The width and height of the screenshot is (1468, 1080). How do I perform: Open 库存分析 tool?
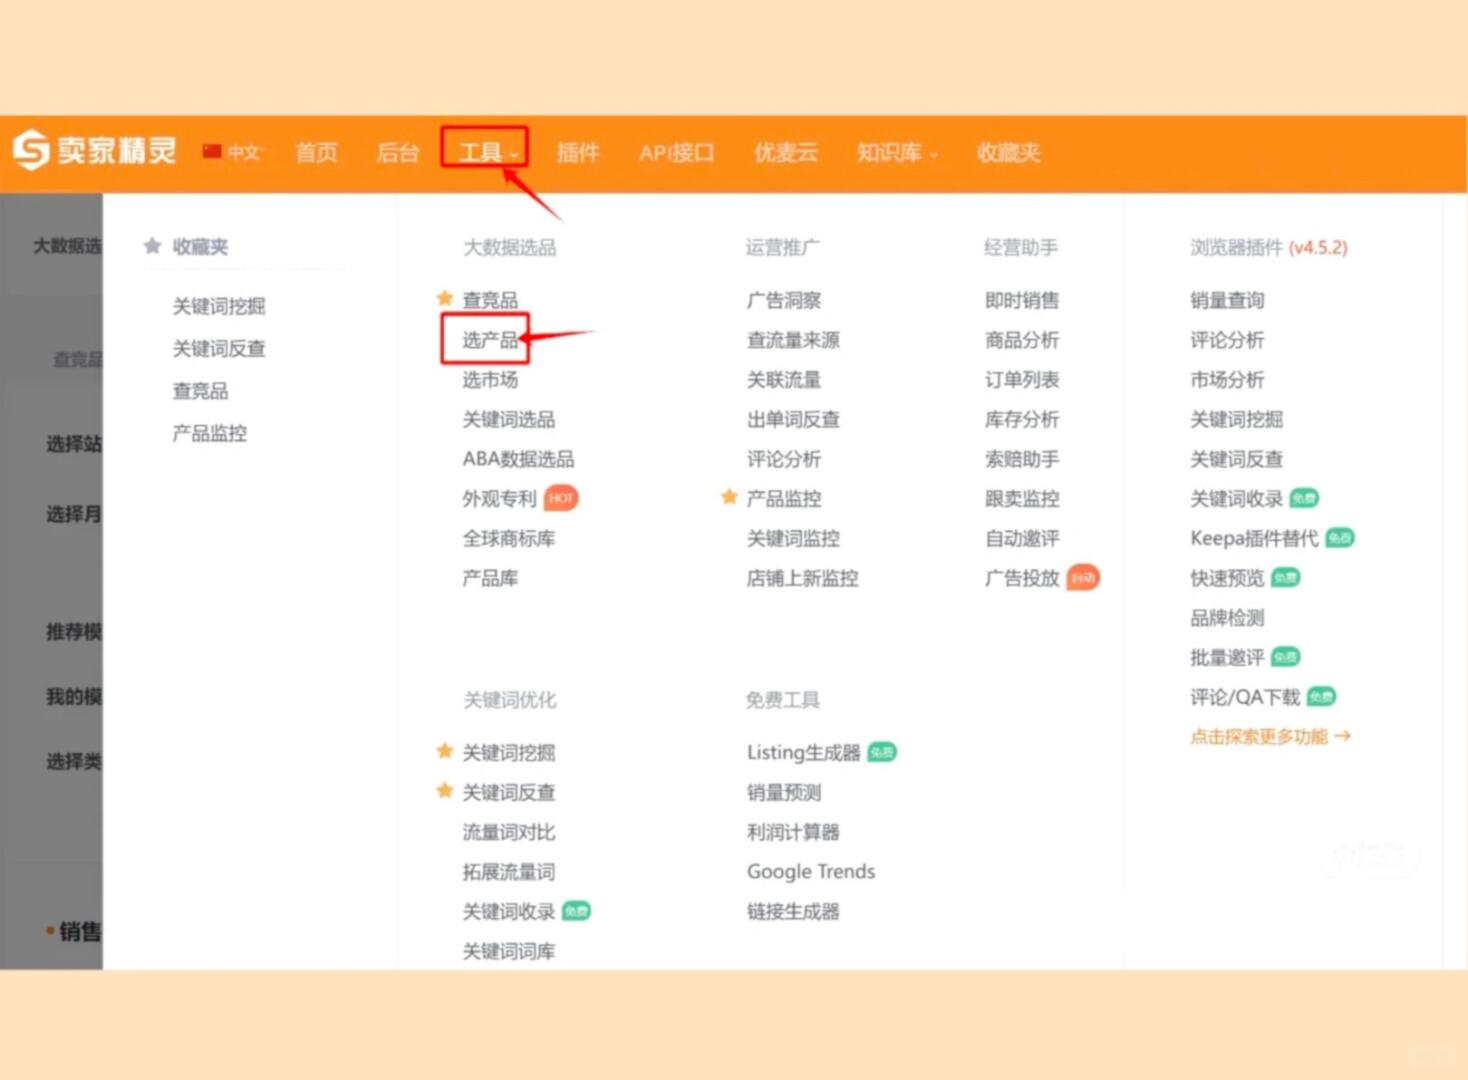click(1022, 420)
